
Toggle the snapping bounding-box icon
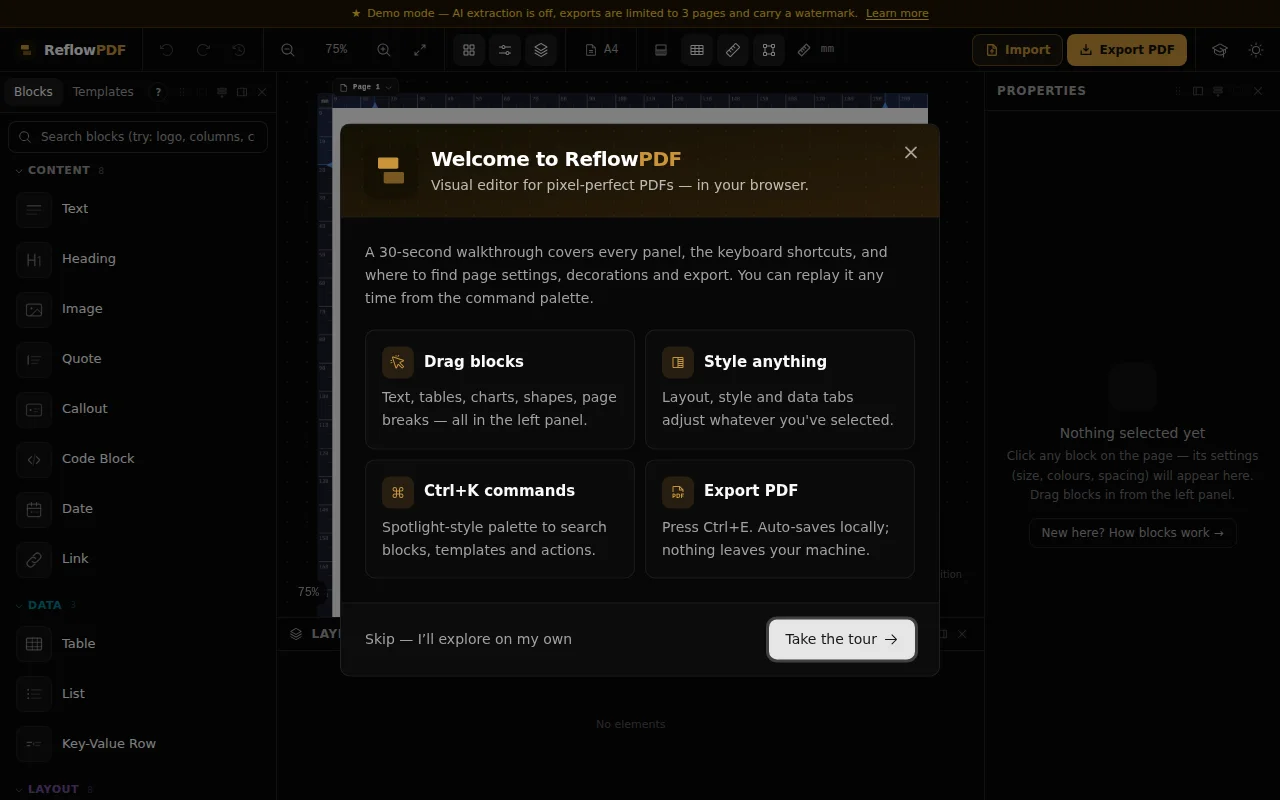(769, 50)
